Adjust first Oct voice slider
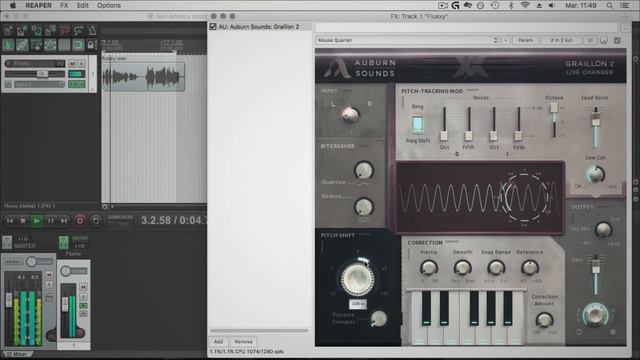 pos(444,136)
